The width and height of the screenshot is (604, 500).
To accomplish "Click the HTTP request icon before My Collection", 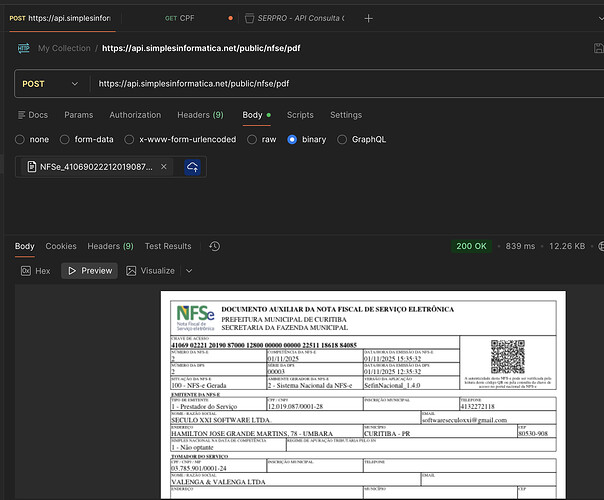I will 23,48.
